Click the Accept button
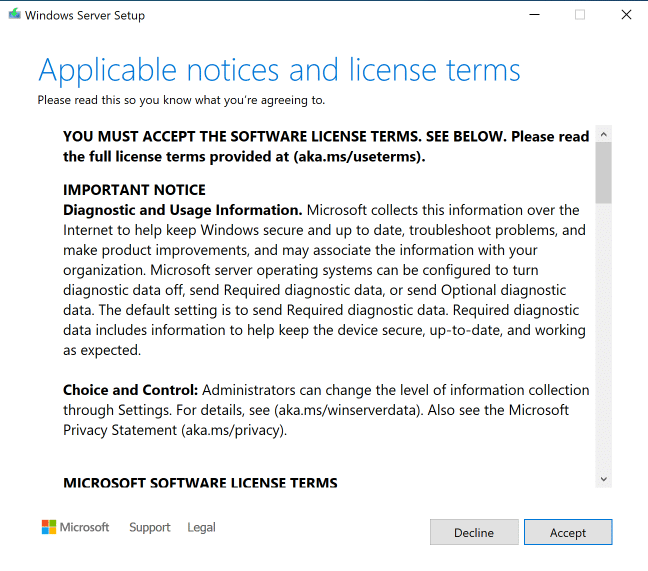648x571 pixels. pyautogui.click(x=568, y=532)
